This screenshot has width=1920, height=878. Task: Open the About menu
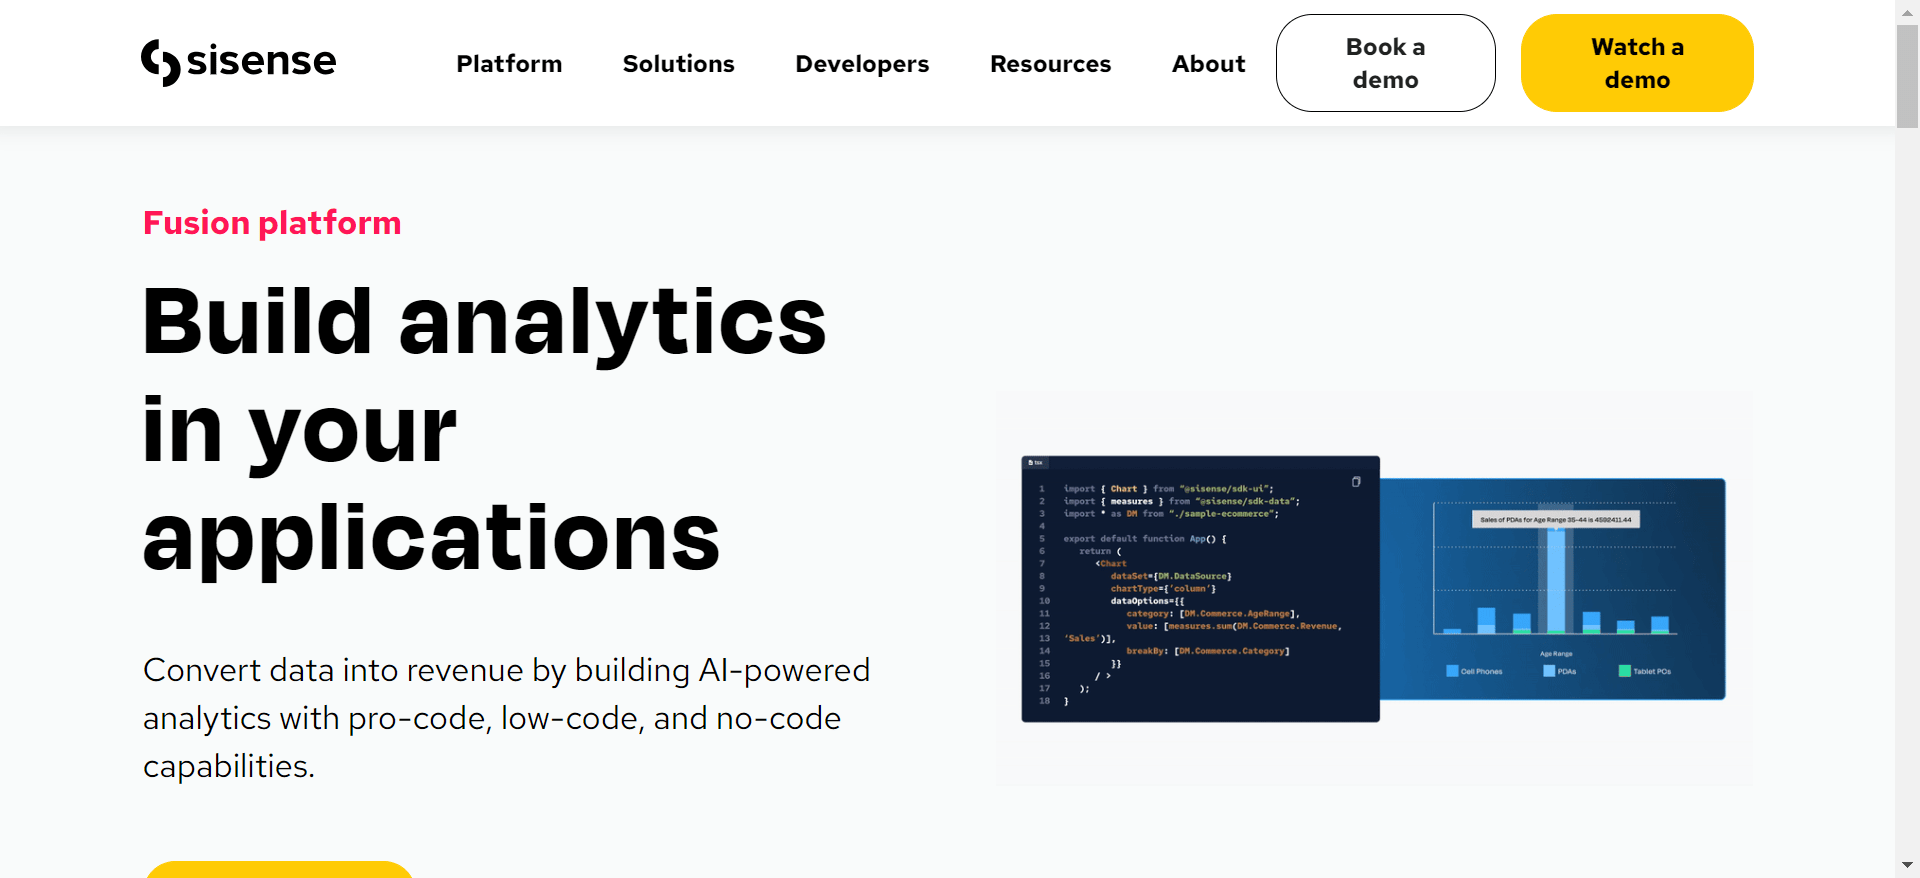click(x=1208, y=64)
